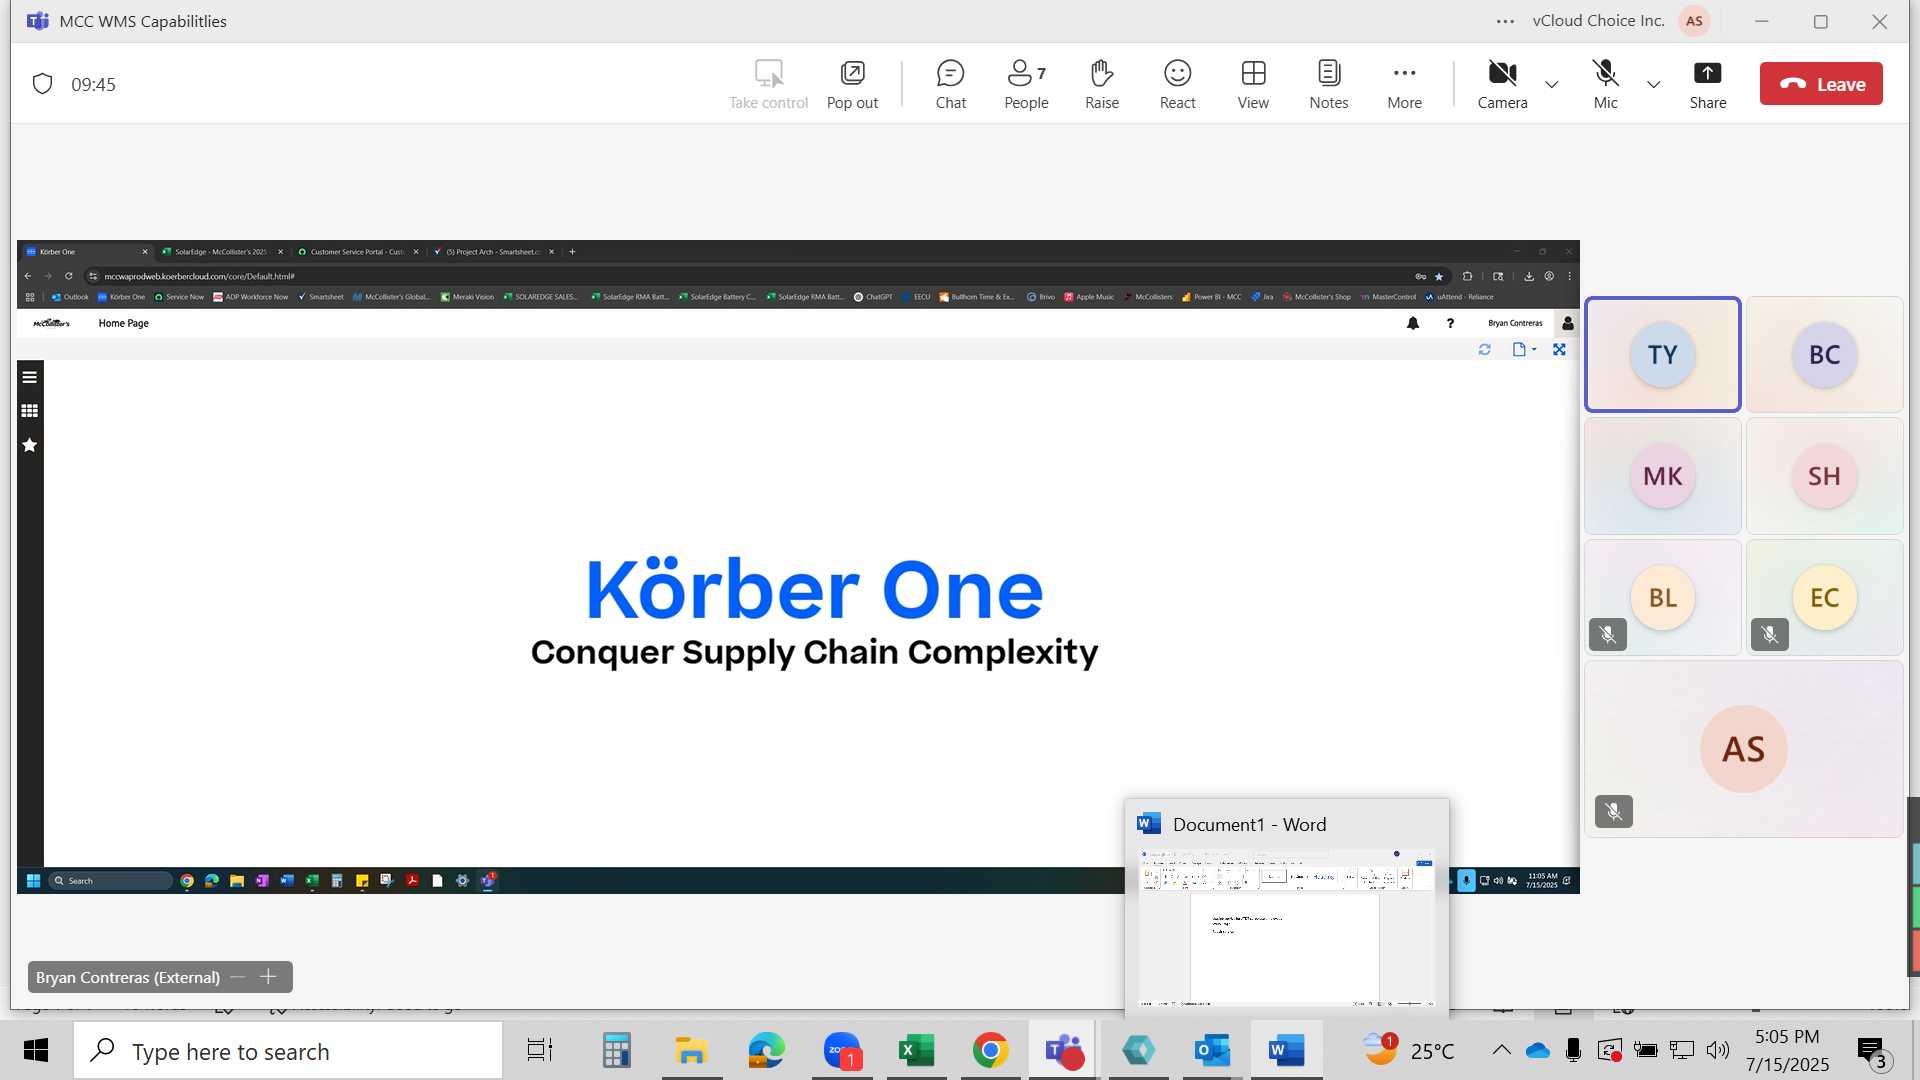Expand the Mic options chevron

click(1654, 84)
